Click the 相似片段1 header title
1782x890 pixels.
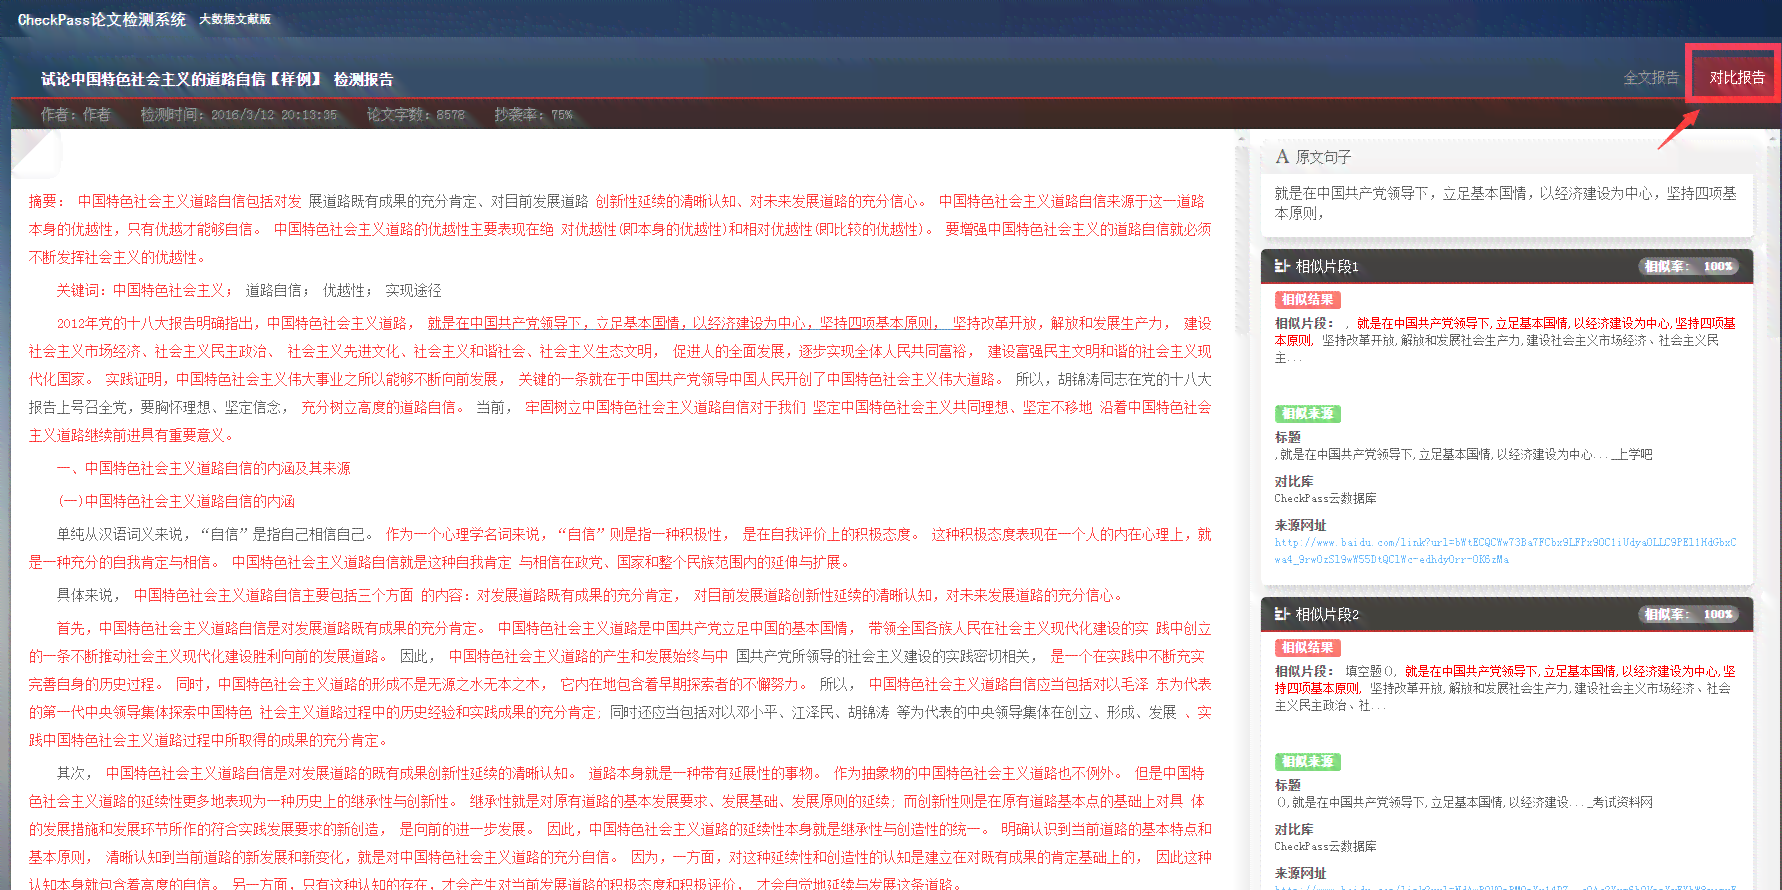[x=1327, y=266]
